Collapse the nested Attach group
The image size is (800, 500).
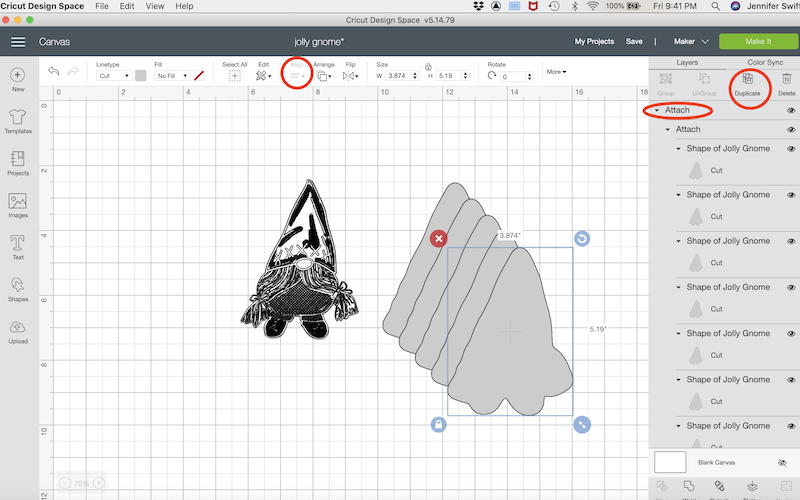tap(668, 130)
